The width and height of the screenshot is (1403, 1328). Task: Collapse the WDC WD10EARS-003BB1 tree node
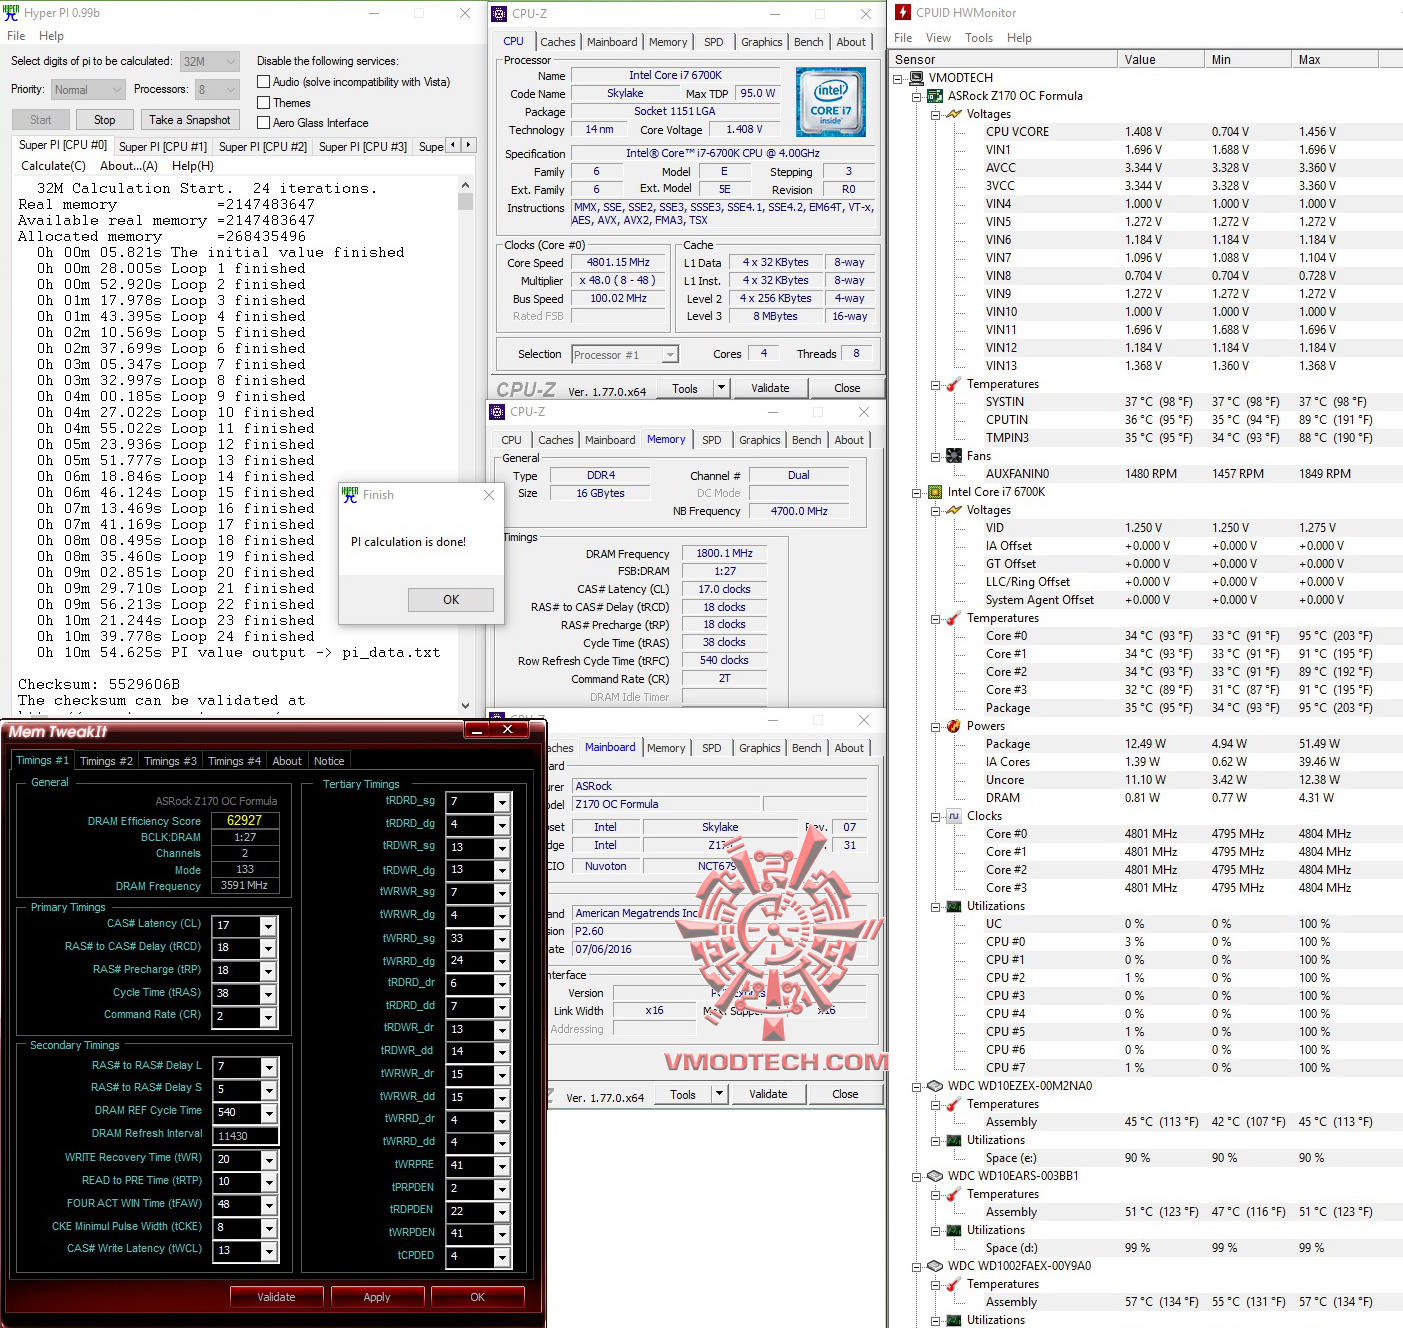click(x=917, y=1176)
